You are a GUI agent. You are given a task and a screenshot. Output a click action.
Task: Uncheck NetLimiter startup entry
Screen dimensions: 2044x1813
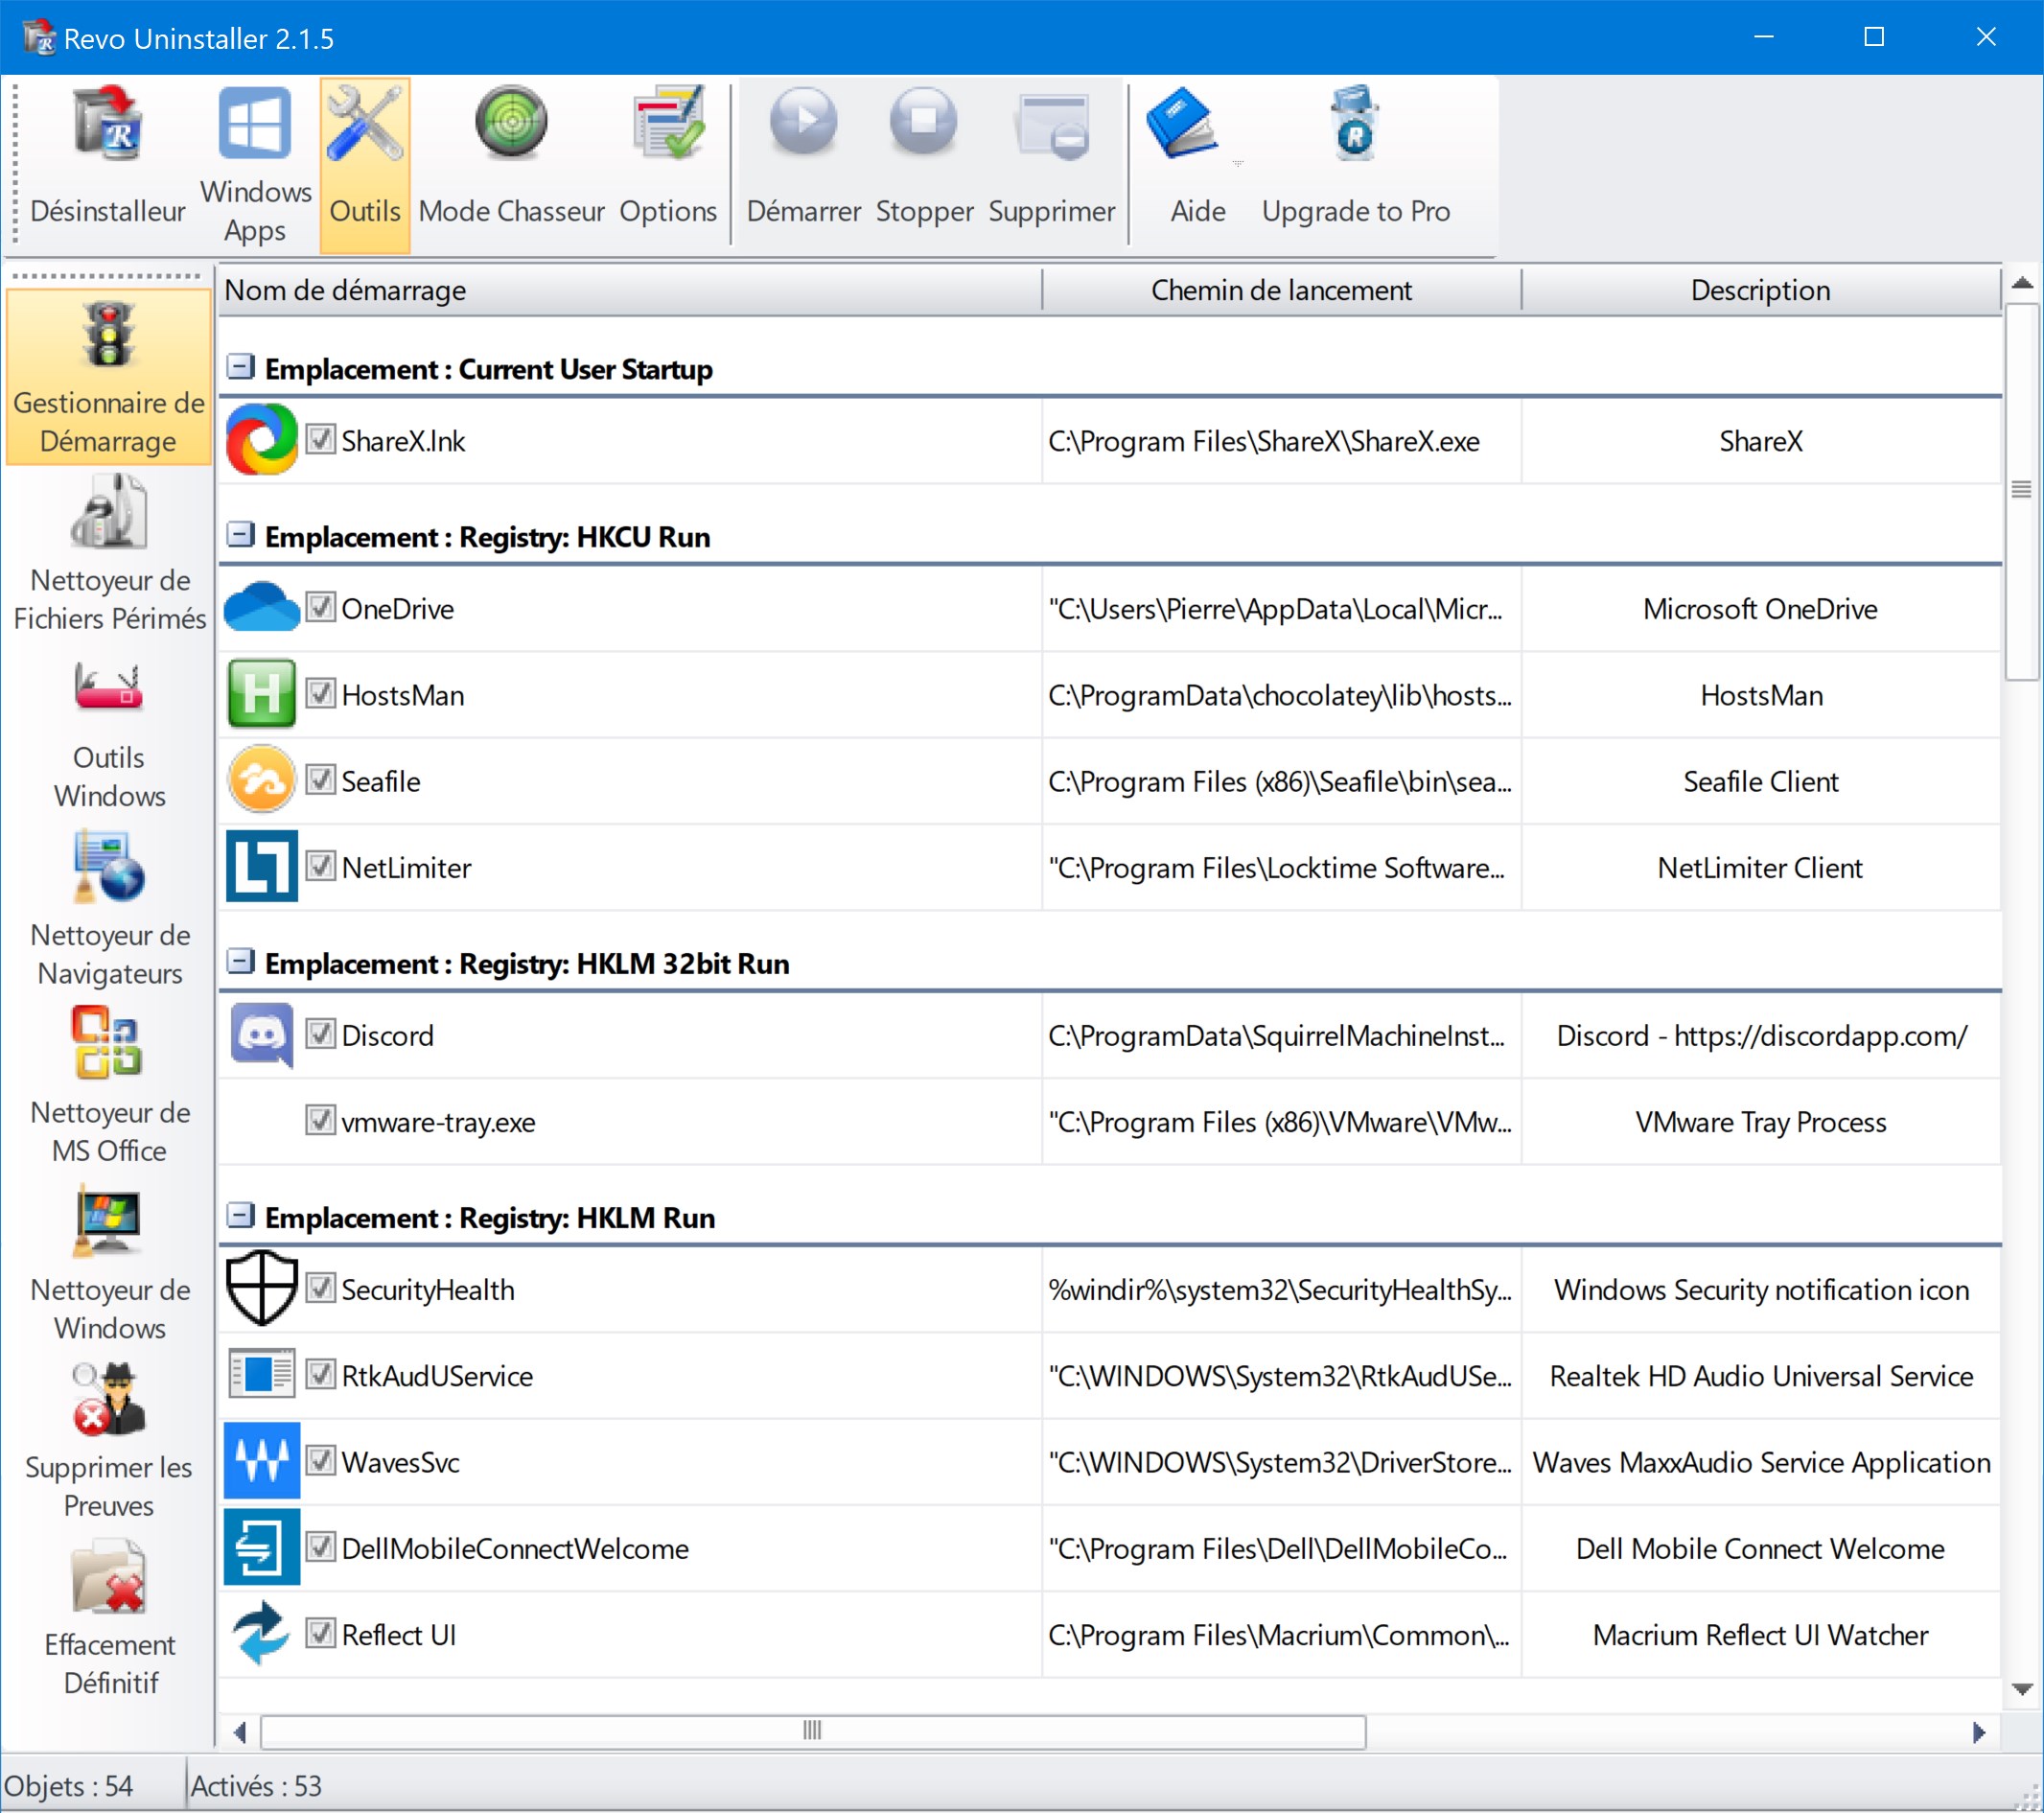click(320, 866)
